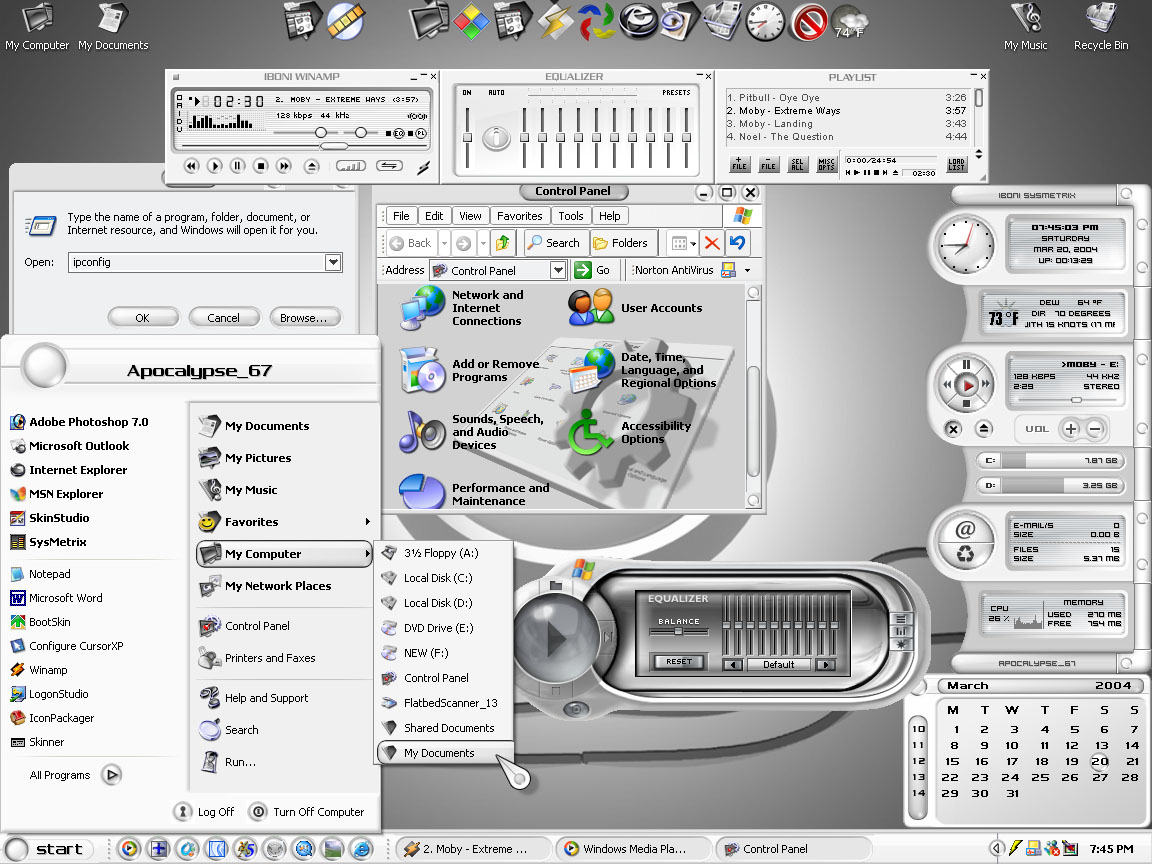1152x864 pixels.
Task: Click the Winamp eject button
Action: click(312, 166)
